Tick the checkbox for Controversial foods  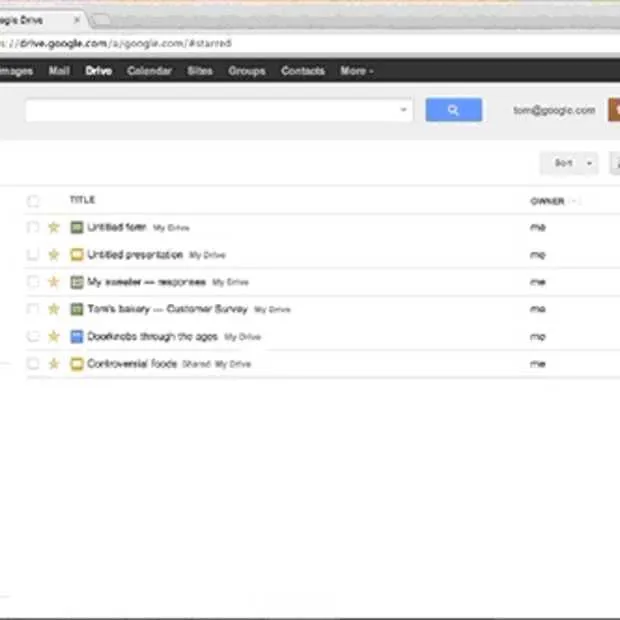[x=33, y=363]
